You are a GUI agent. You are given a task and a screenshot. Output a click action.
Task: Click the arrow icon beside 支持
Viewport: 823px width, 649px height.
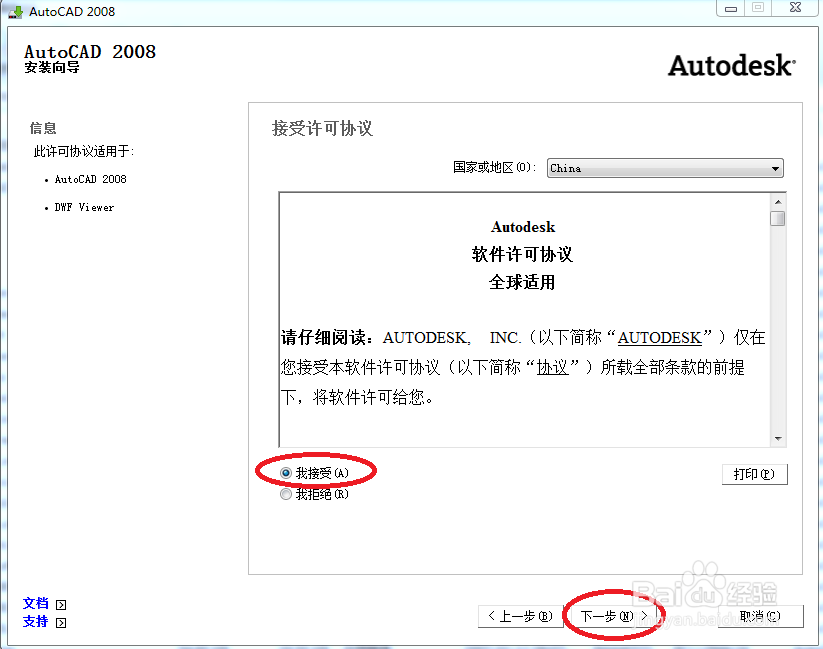click(x=61, y=623)
